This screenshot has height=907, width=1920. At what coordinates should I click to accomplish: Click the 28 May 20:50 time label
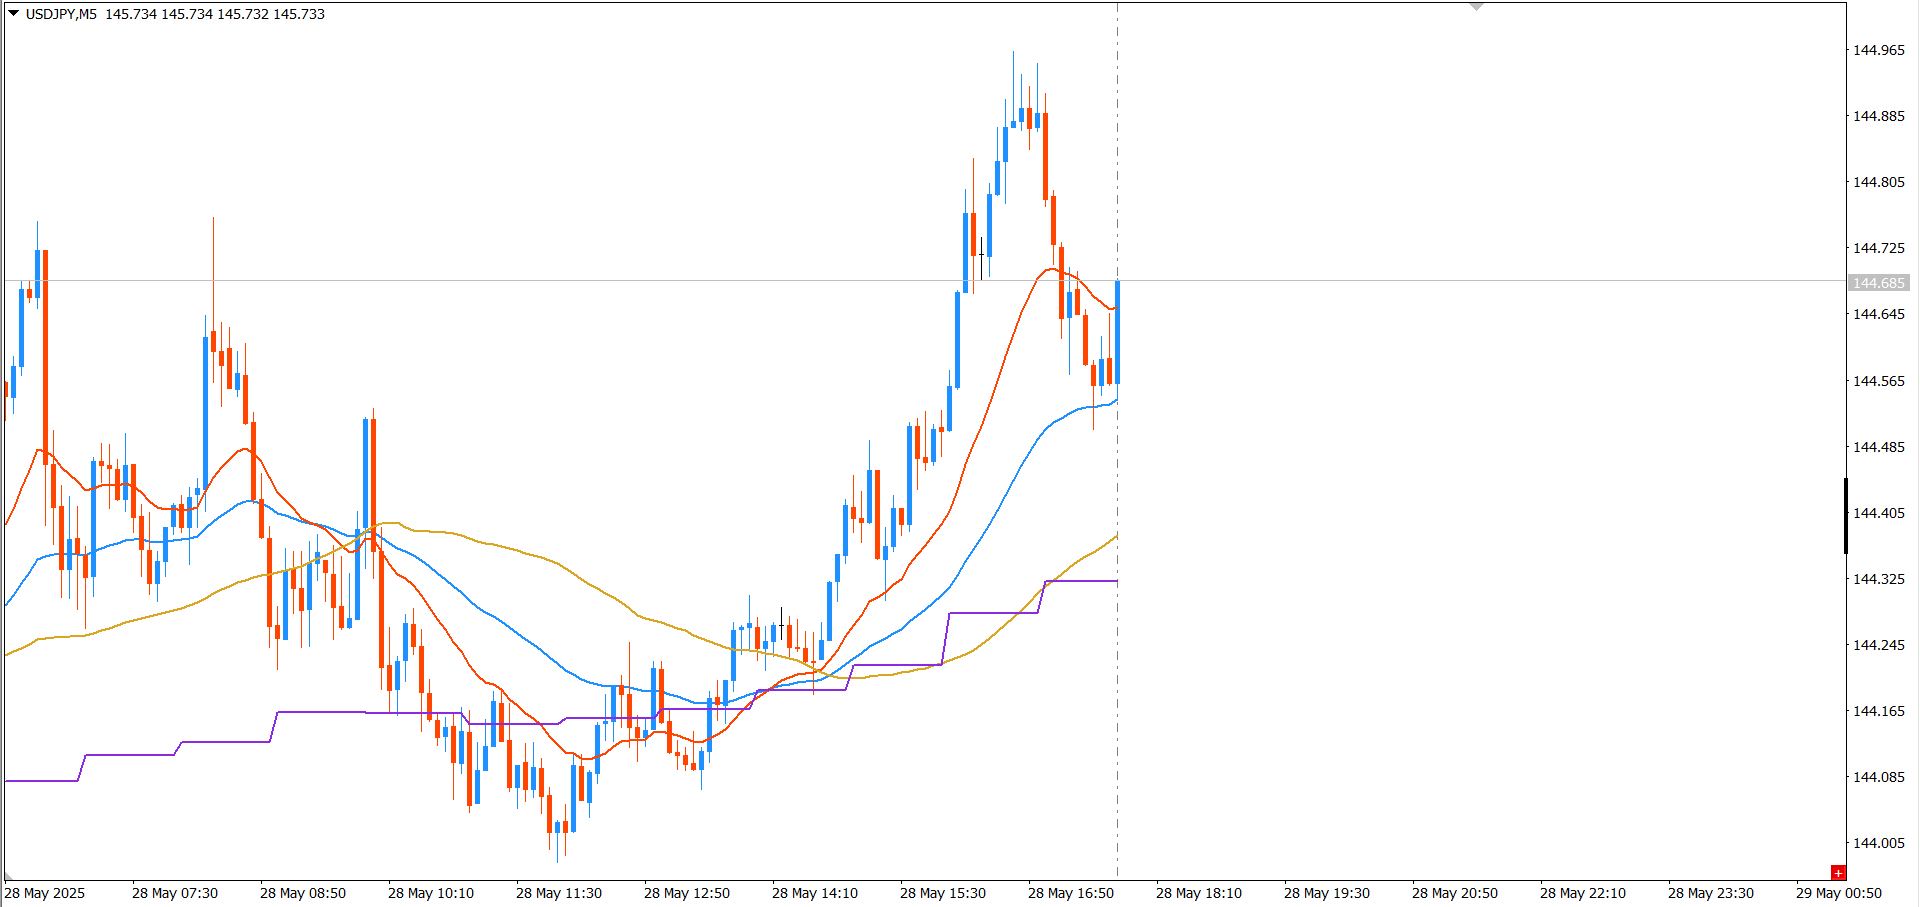(x=1454, y=893)
